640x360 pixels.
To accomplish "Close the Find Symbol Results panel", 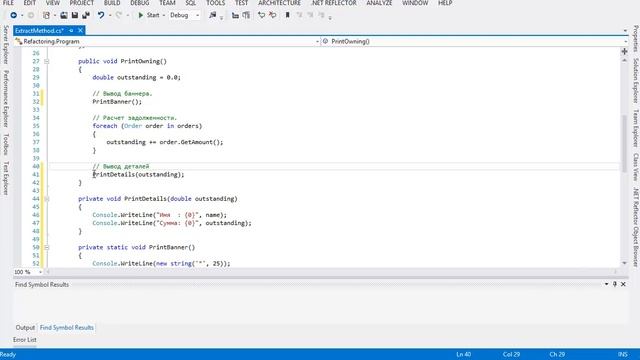I will 623,284.
